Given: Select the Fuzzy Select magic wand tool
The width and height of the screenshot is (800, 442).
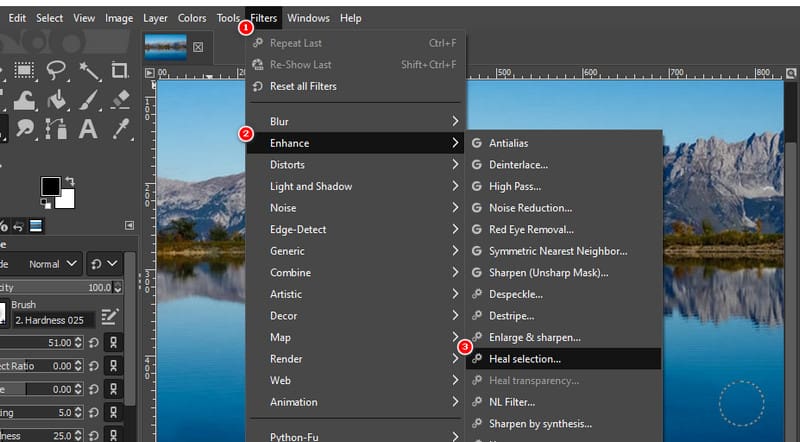Looking at the screenshot, I should click(89, 70).
